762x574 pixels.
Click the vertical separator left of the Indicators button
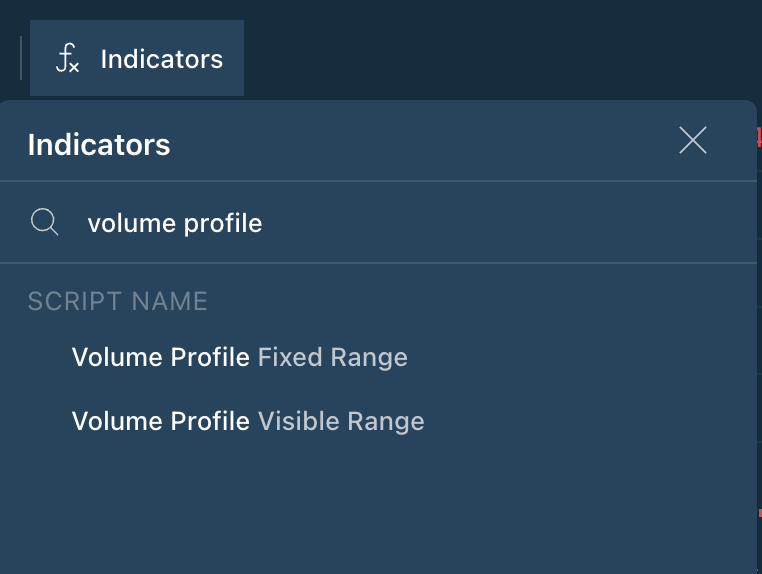point(21,58)
